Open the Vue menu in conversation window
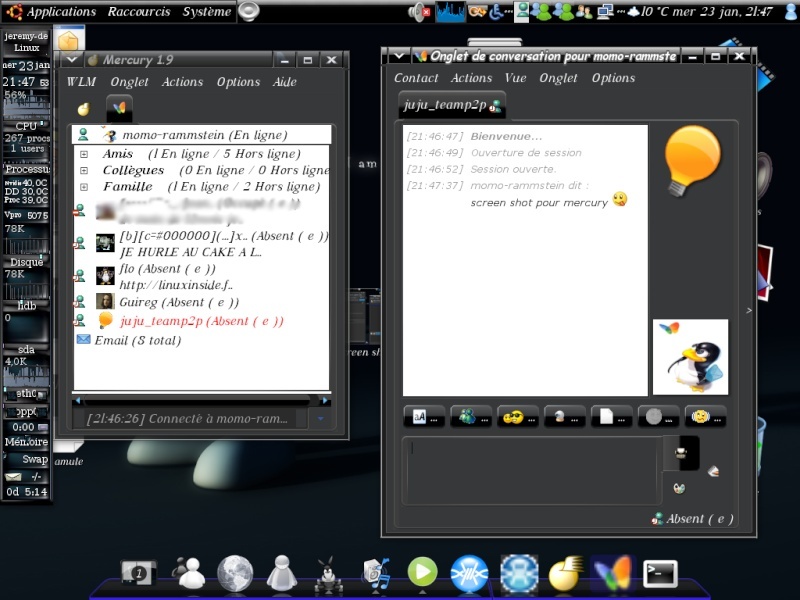Image resolution: width=800 pixels, height=600 pixels. [x=515, y=78]
